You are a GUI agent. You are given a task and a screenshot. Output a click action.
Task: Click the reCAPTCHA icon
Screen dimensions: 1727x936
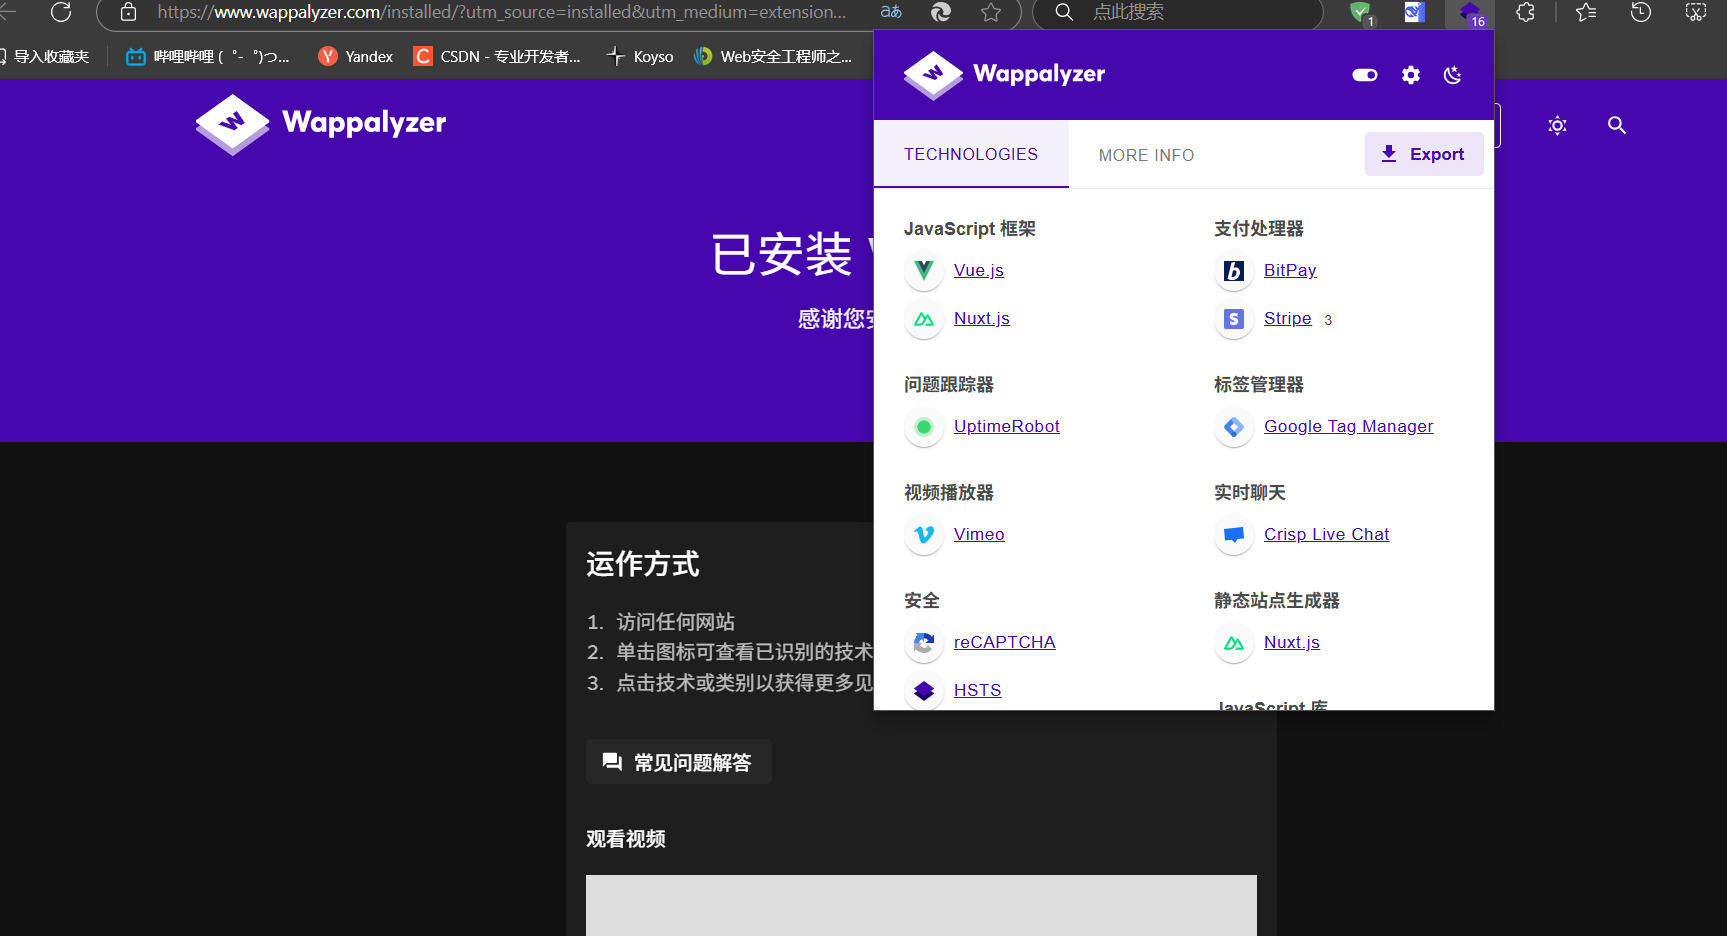[x=924, y=643]
